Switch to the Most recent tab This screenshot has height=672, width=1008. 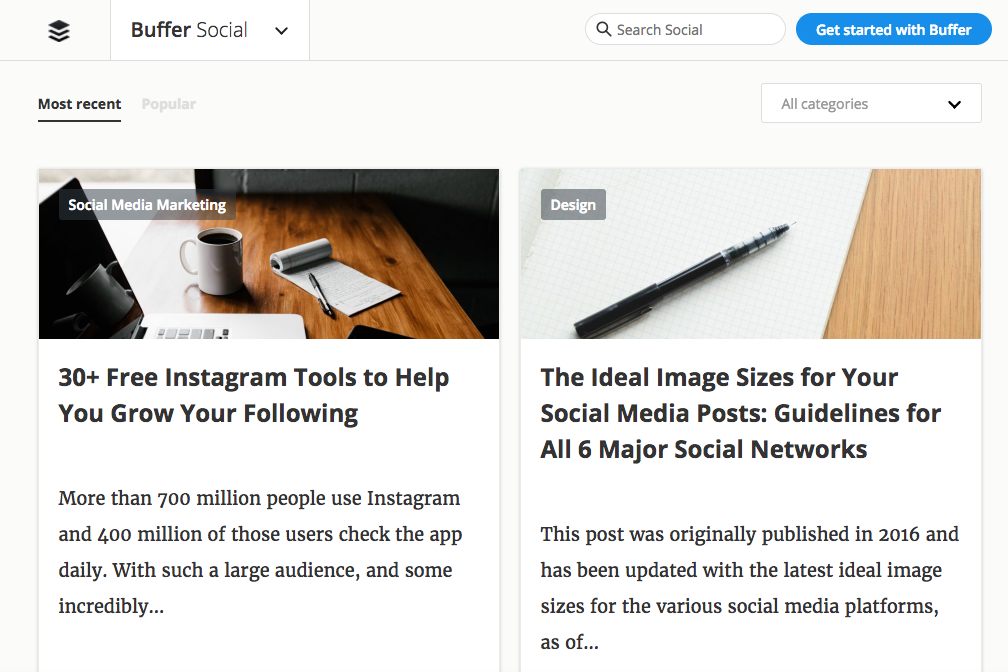79,104
